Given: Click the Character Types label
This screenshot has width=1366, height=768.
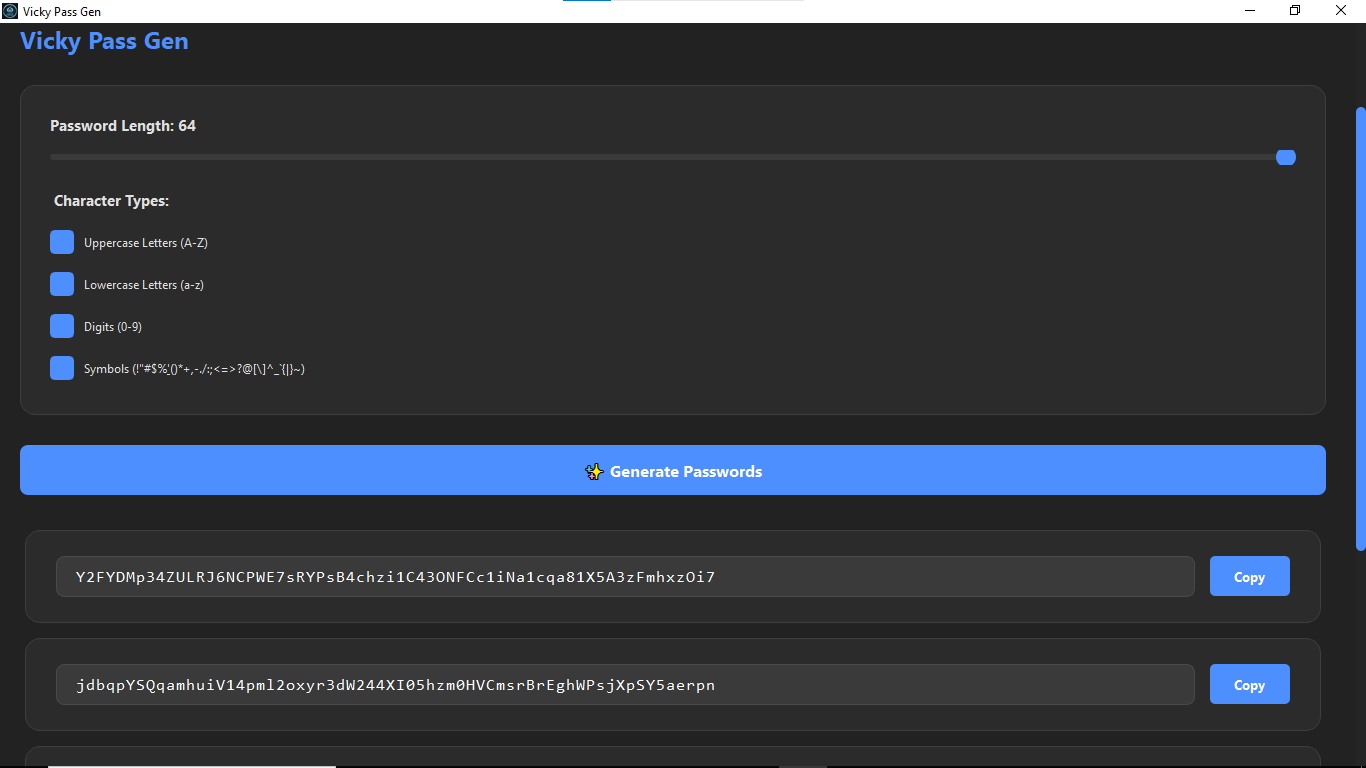Looking at the screenshot, I should (111, 201).
